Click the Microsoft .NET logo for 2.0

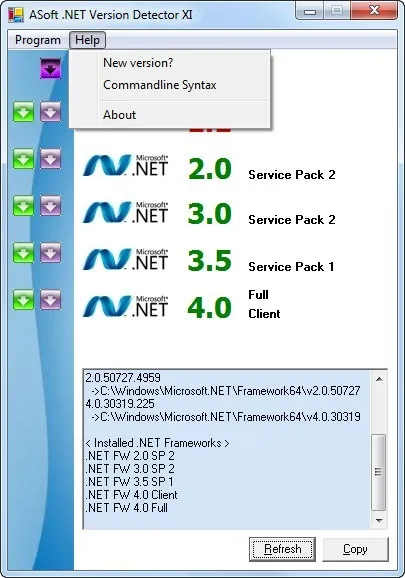(125, 166)
